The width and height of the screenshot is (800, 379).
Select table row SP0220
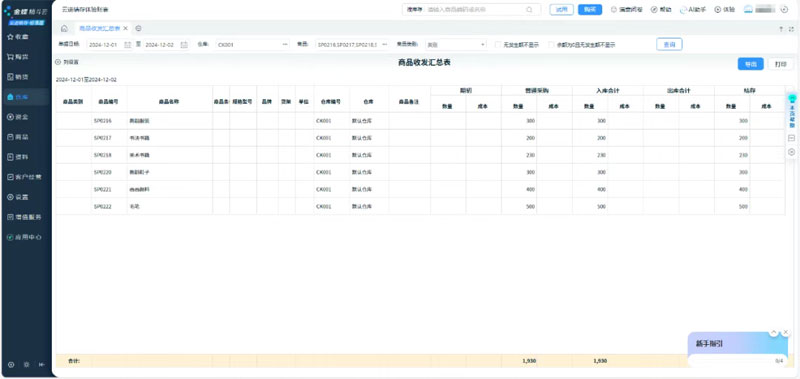tap(420, 172)
